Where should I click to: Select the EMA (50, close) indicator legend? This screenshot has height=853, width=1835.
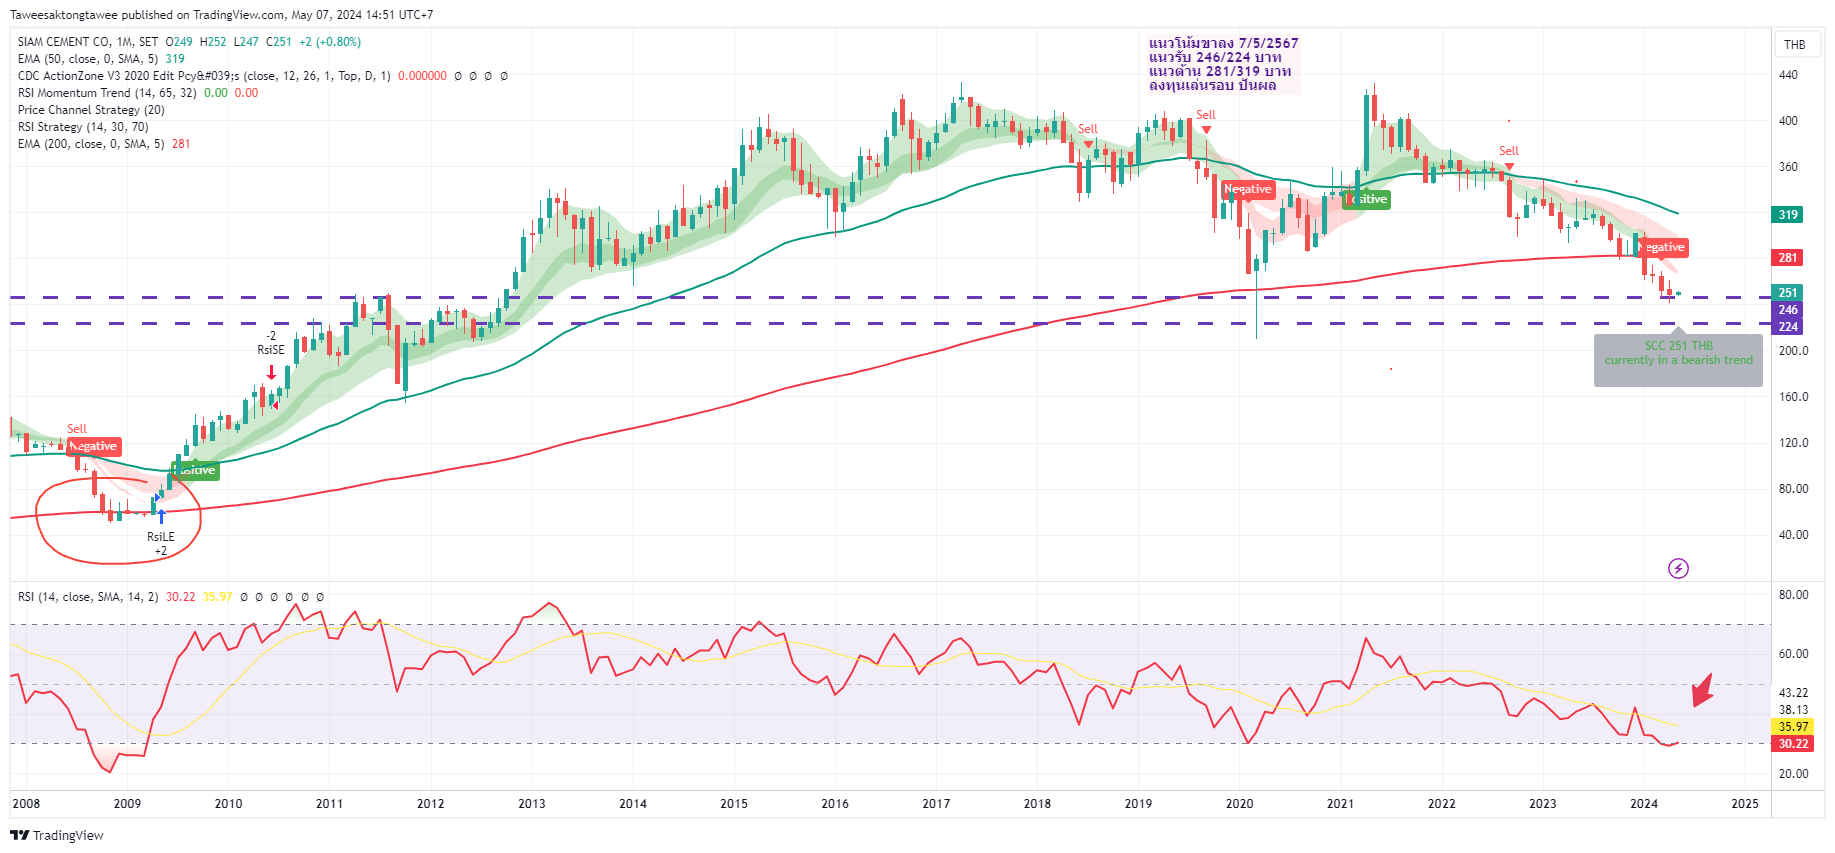point(101,59)
